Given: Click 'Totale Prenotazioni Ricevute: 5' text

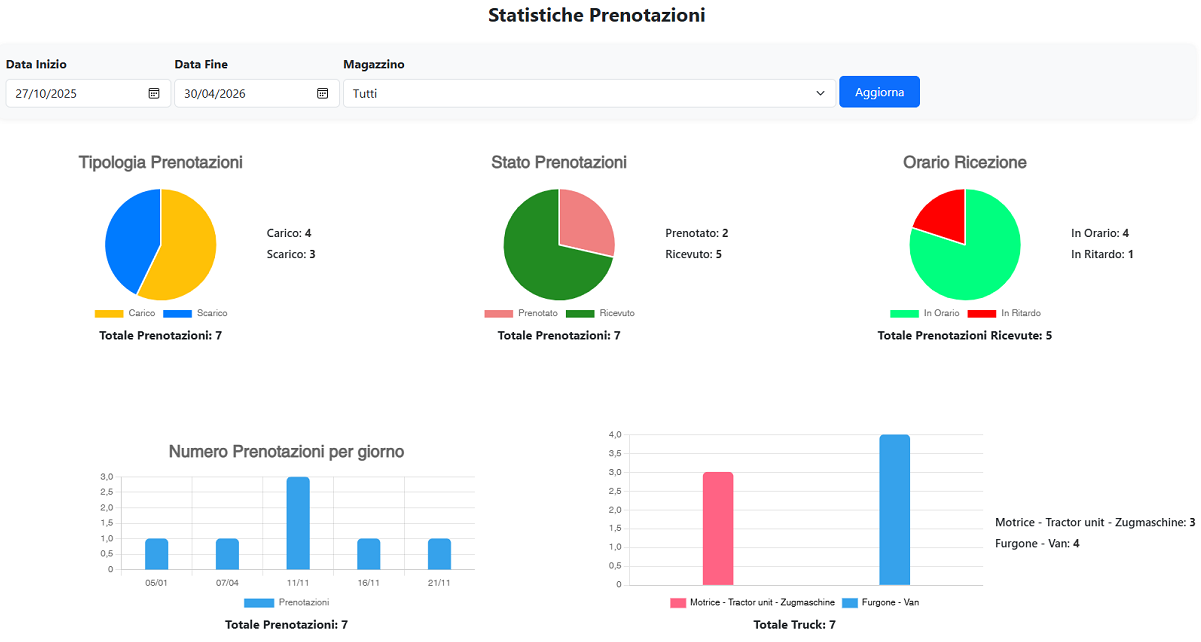Looking at the screenshot, I should pyautogui.click(x=965, y=335).
